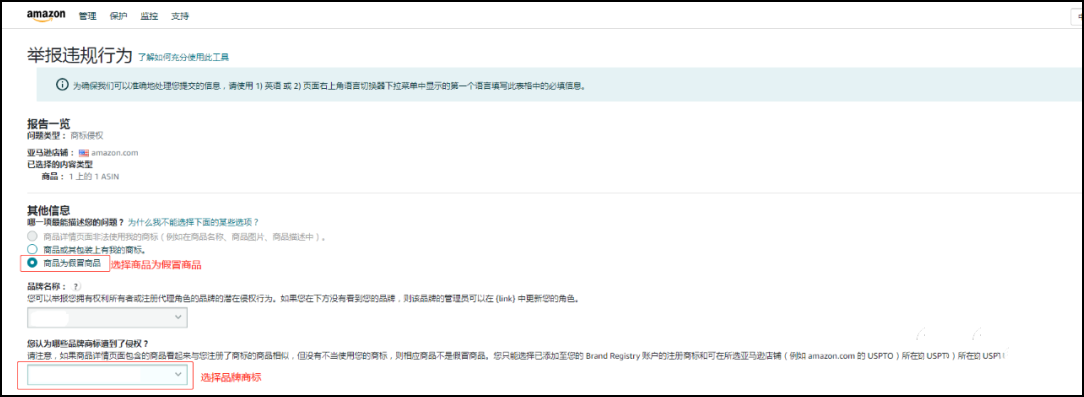Image resolution: width=1084 pixels, height=397 pixels.
Task: Click the question mark help icon beside 品牌名称
Action: pyautogui.click(x=77, y=286)
